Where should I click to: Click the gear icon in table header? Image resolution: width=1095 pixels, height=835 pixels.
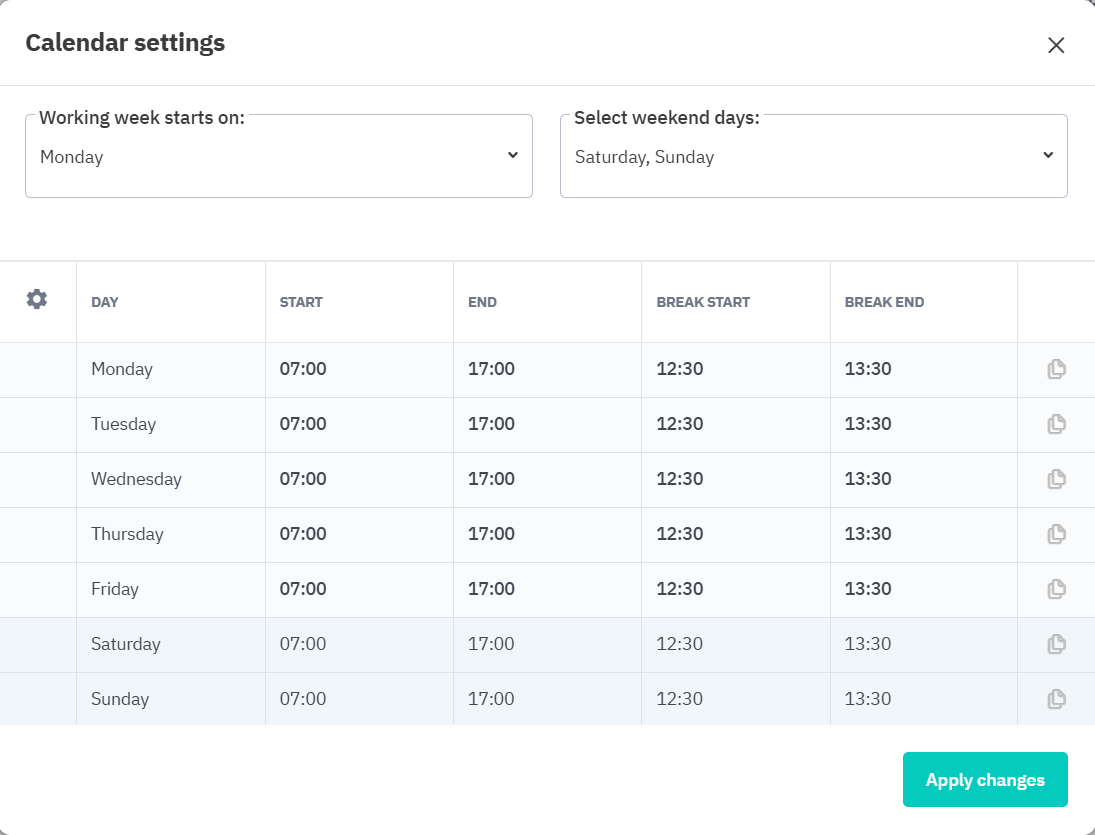coord(37,299)
